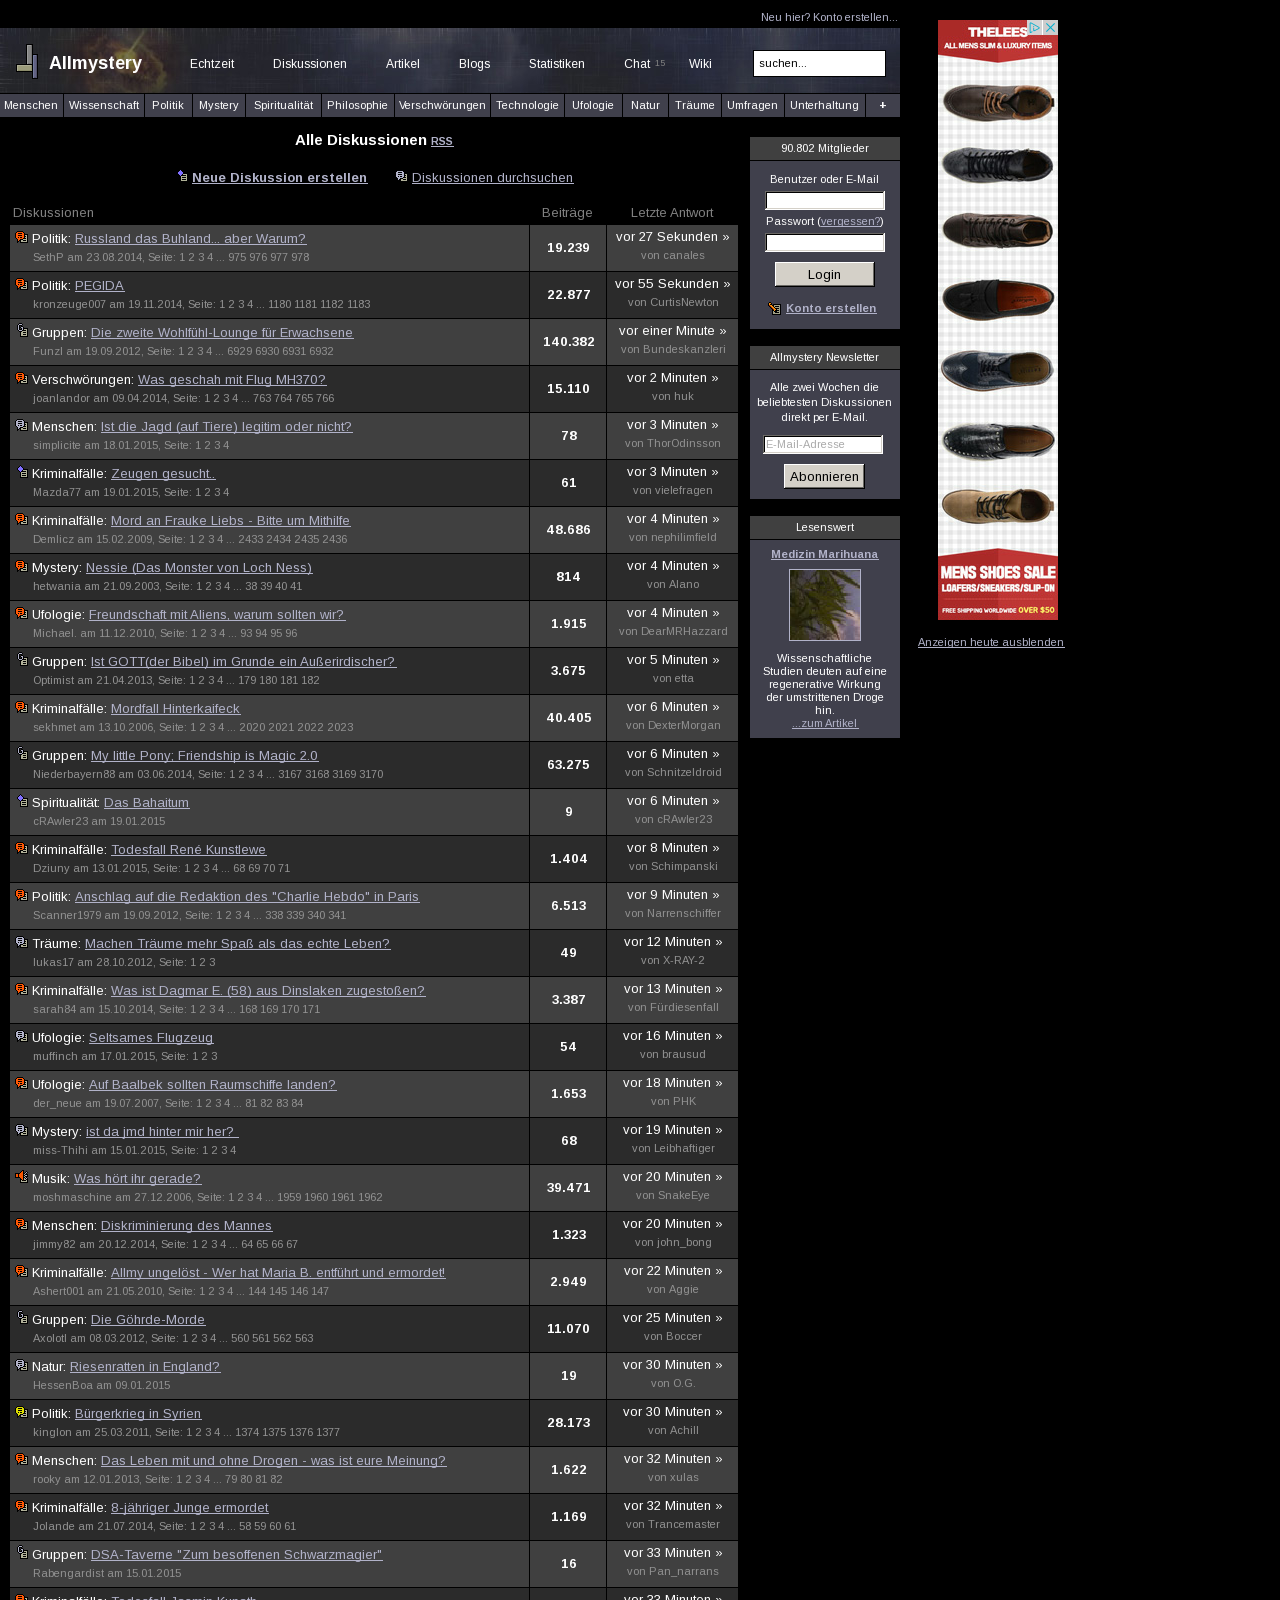Click Anzeigen heute ausblenden link
1280x1600 pixels.
pos(991,642)
